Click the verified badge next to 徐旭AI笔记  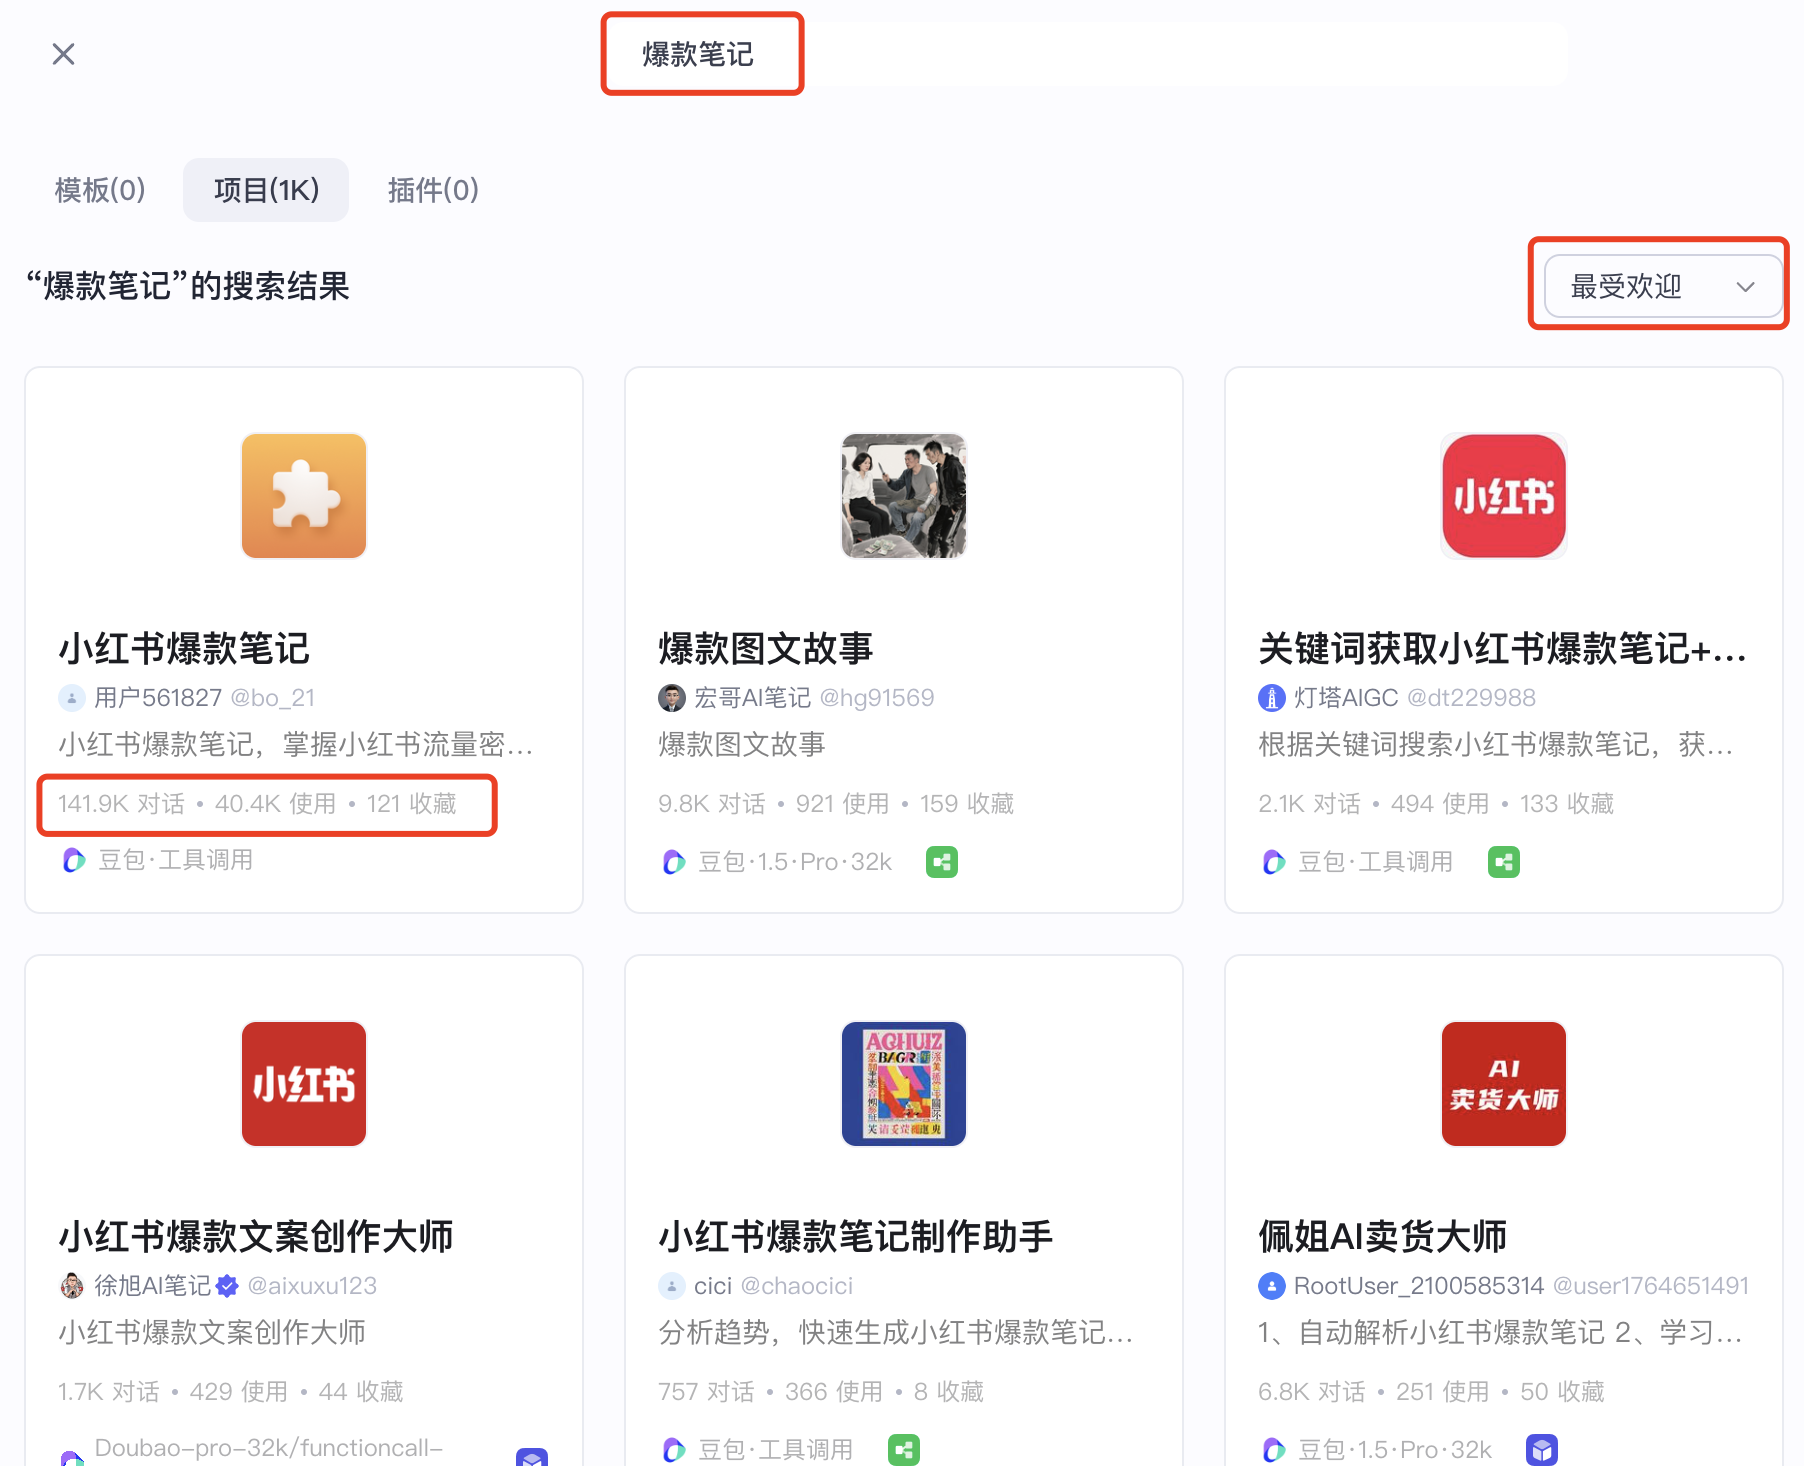coord(228,1286)
